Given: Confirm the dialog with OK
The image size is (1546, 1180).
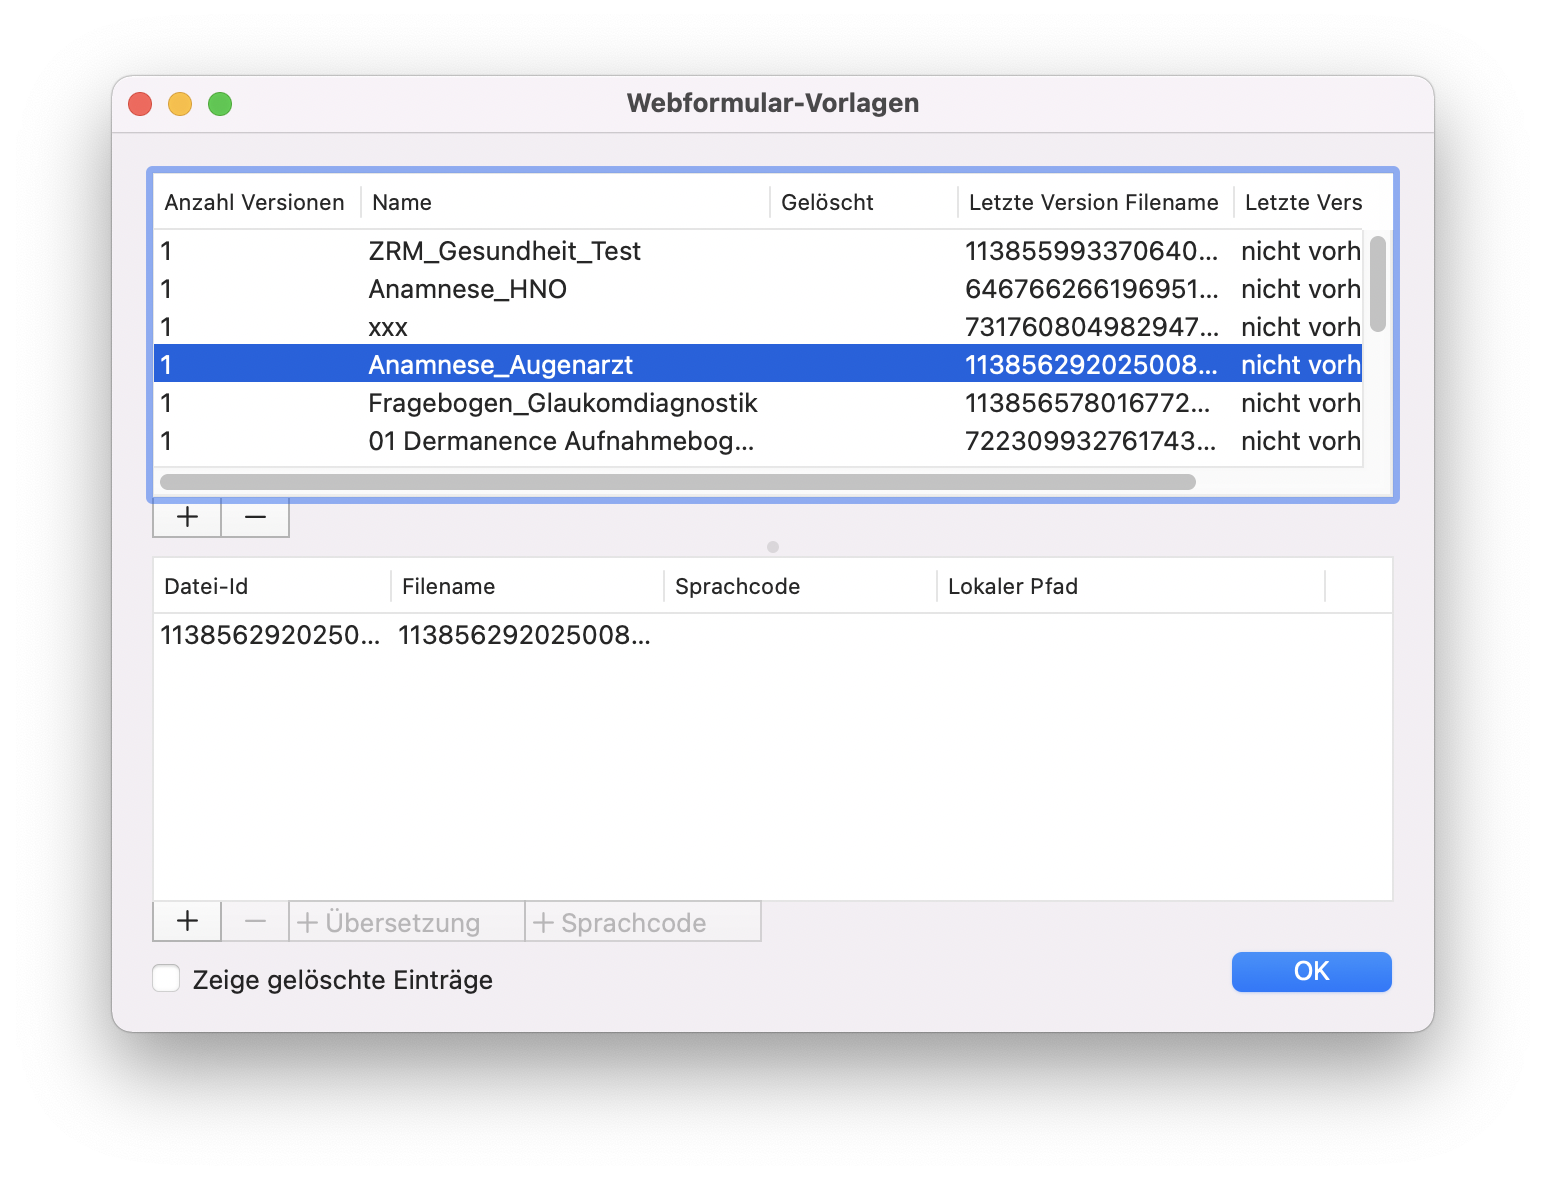Looking at the screenshot, I should (1311, 971).
